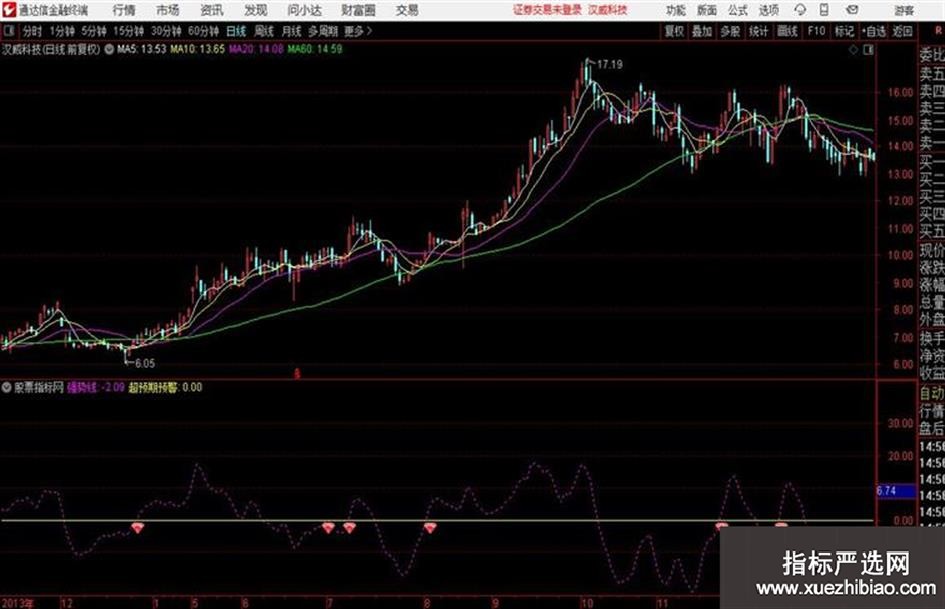Switch to the 30分钟 period tab
This screenshot has height=609, width=945.
pyautogui.click(x=166, y=31)
